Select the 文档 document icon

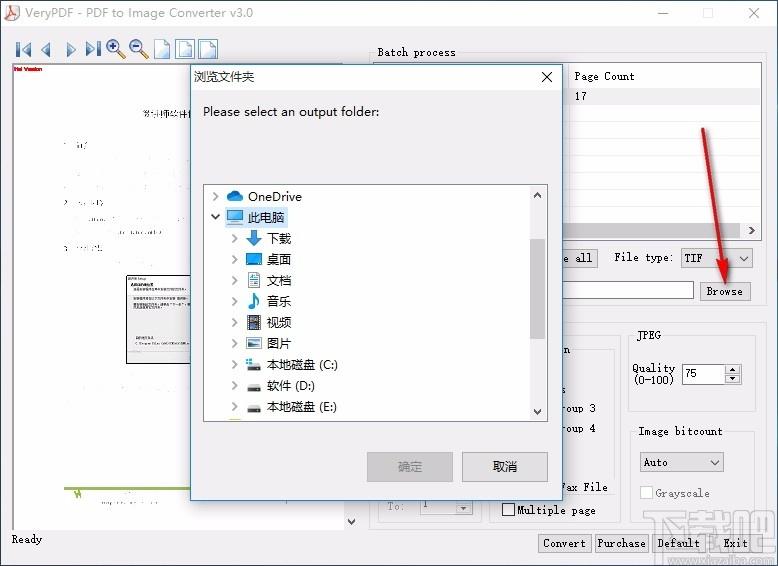pyautogui.click(x=254, y=280)
